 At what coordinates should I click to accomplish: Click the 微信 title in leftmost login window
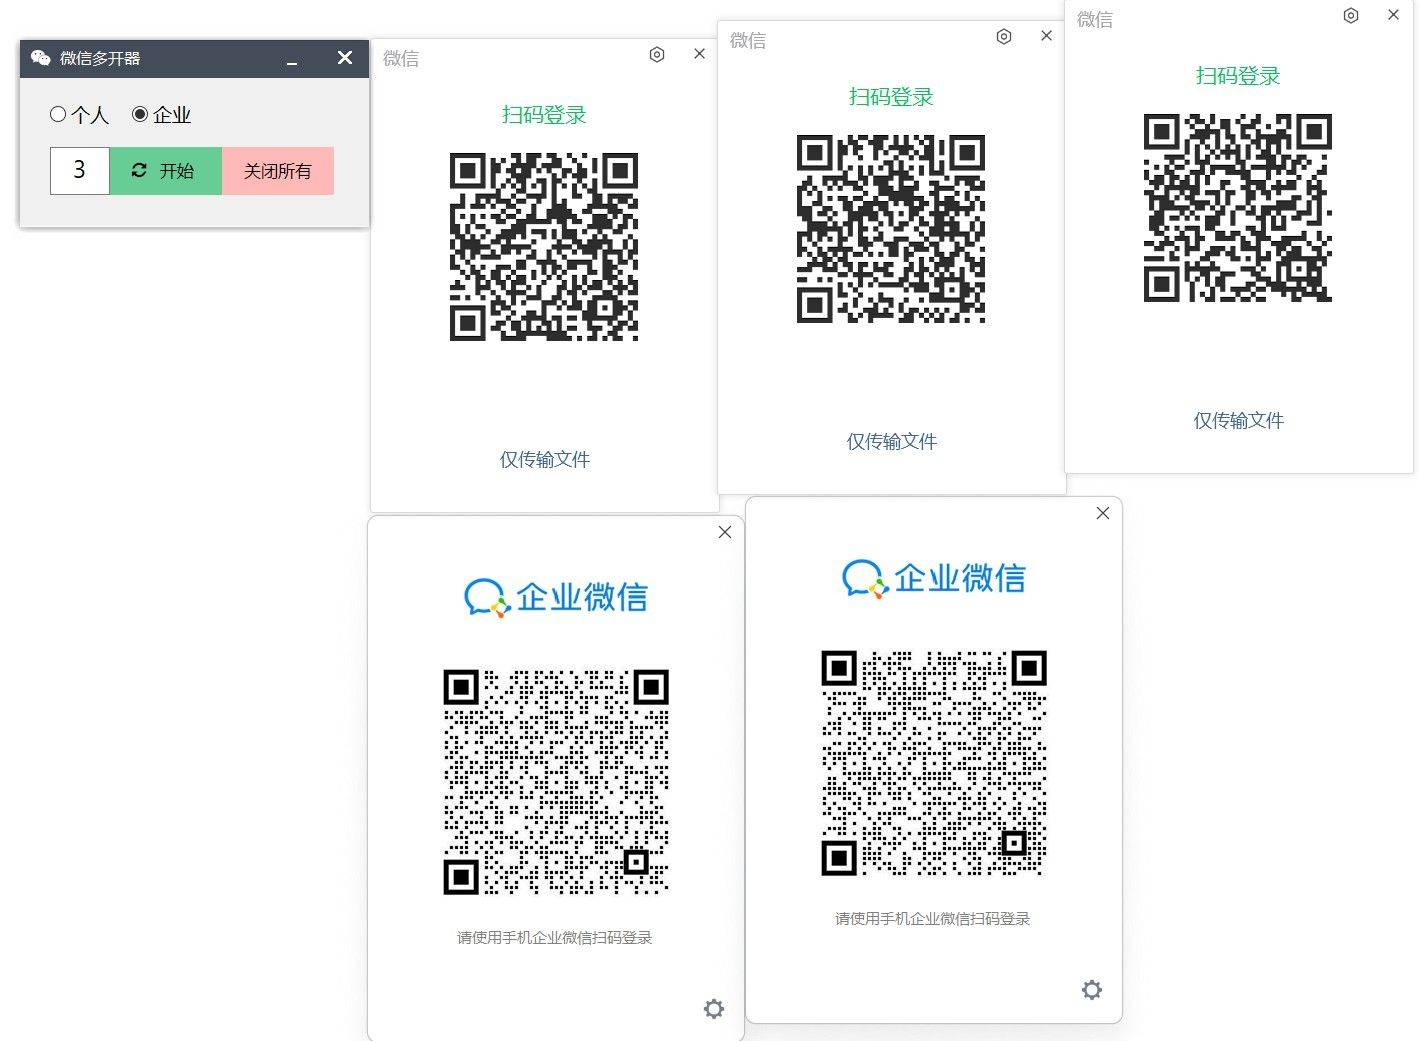point(401,59)
